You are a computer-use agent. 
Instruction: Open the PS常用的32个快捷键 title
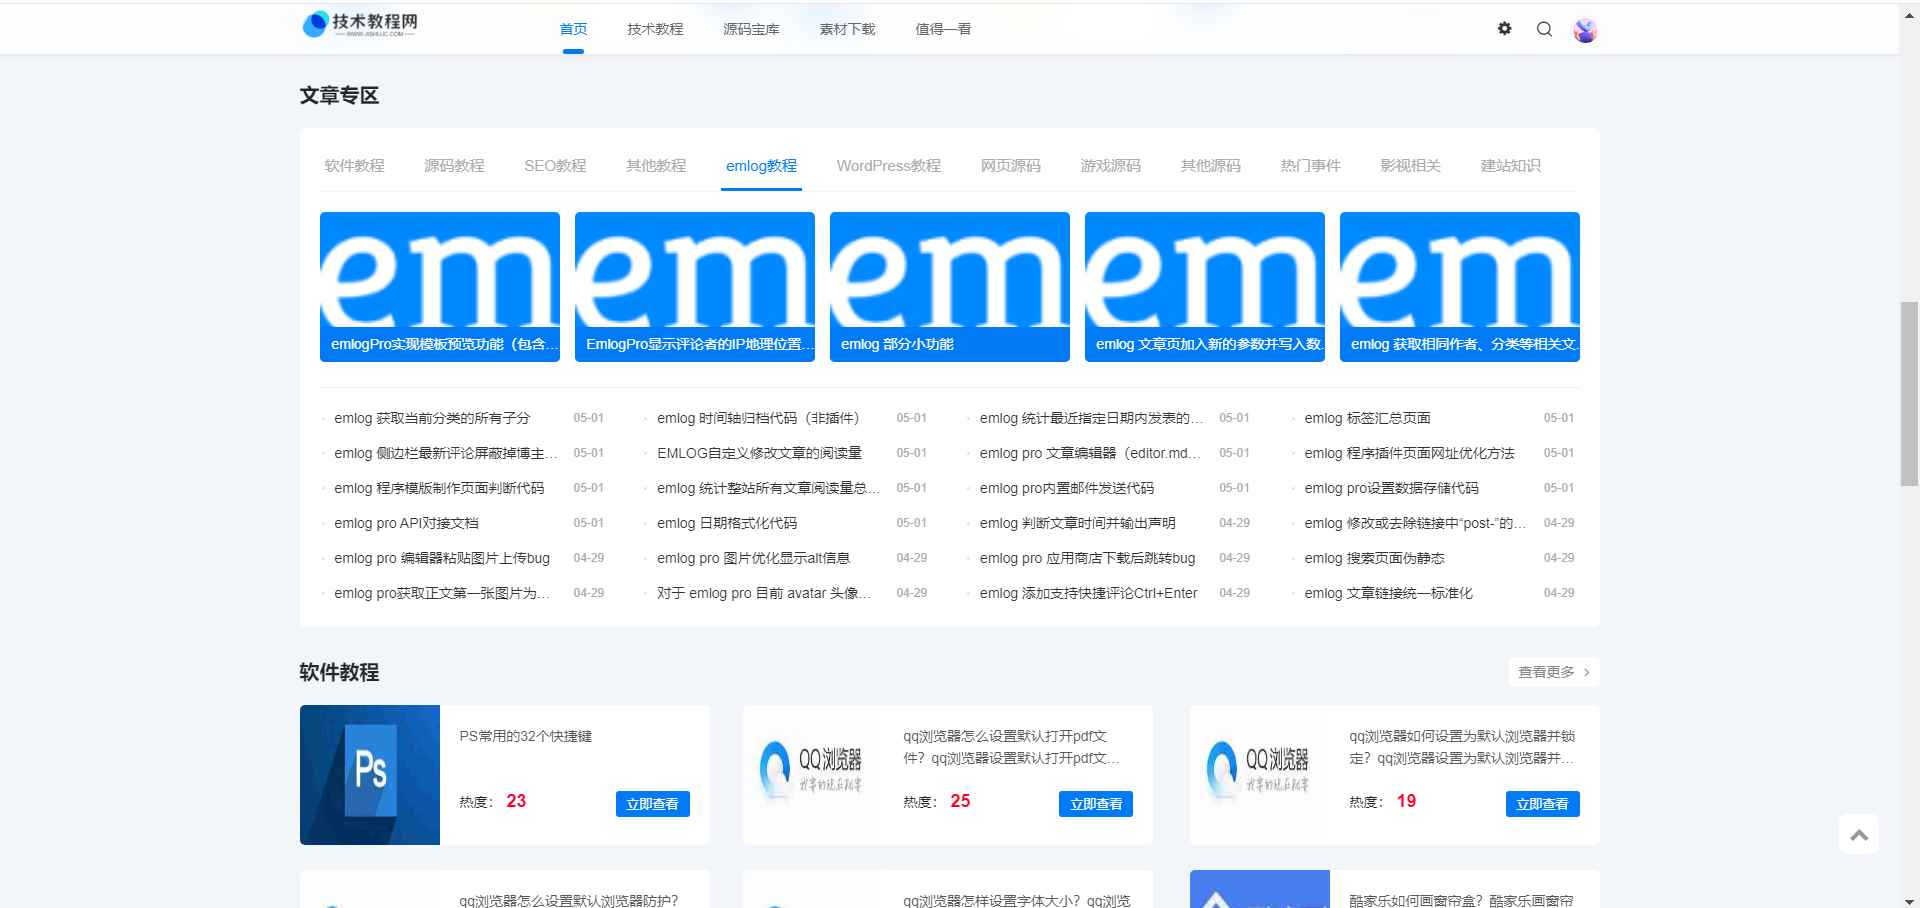[525, 736]
